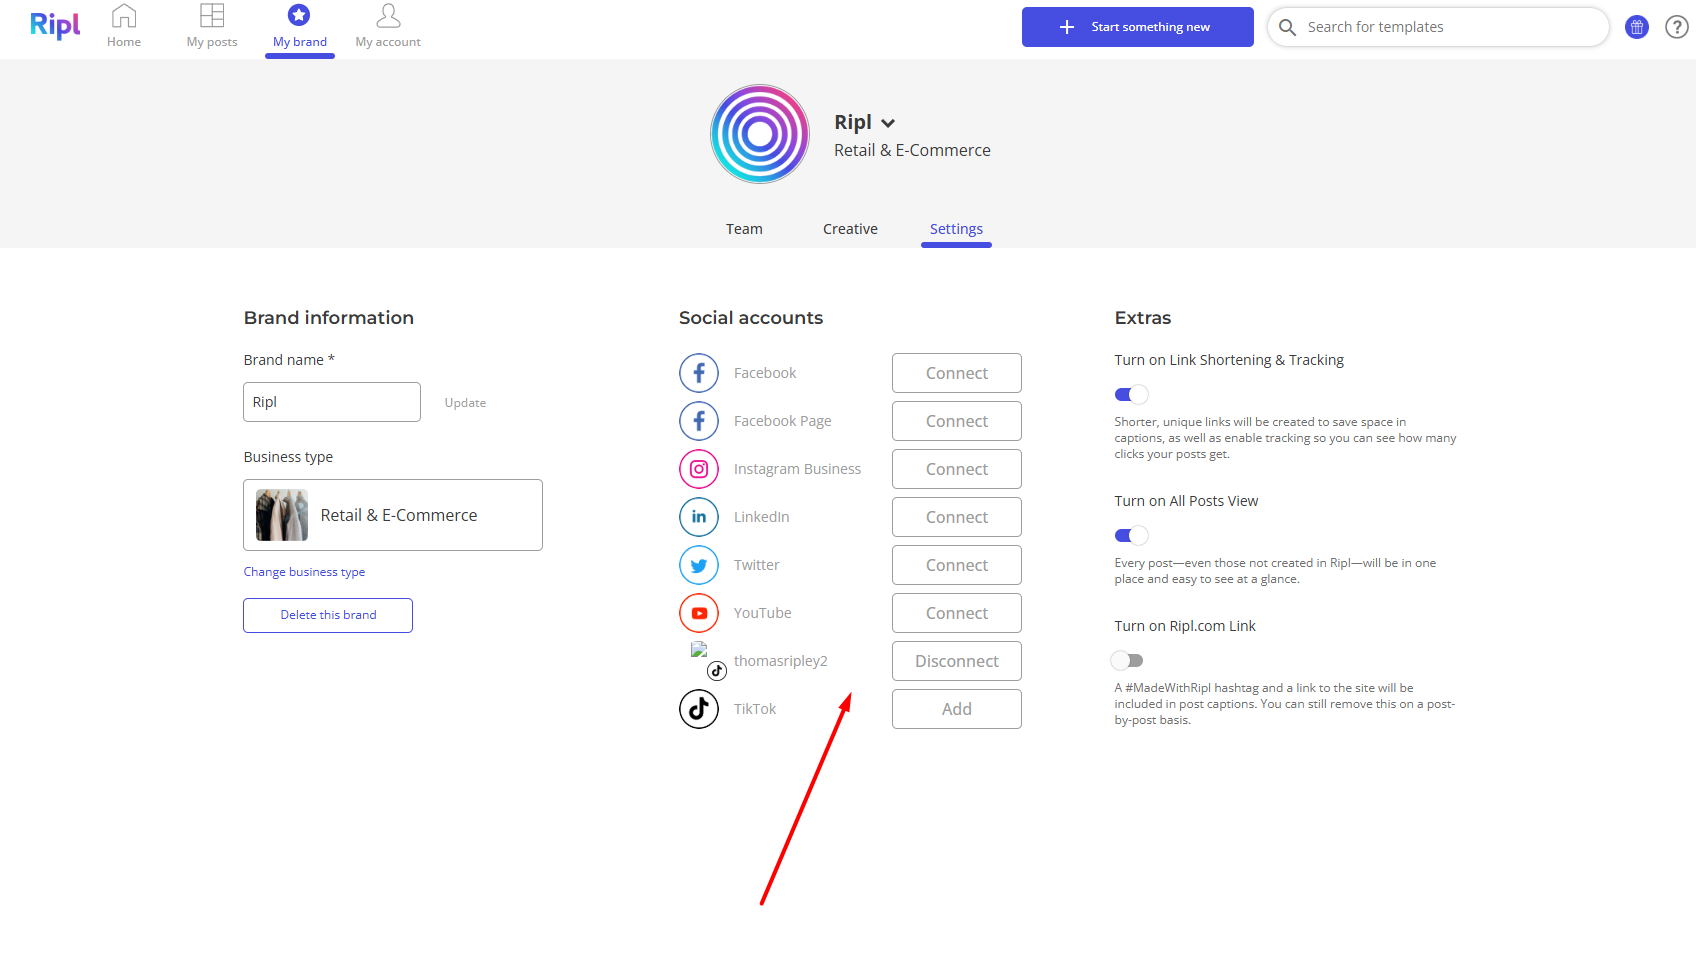
Task: Click the Business type label
Action: tap(288, 457)
